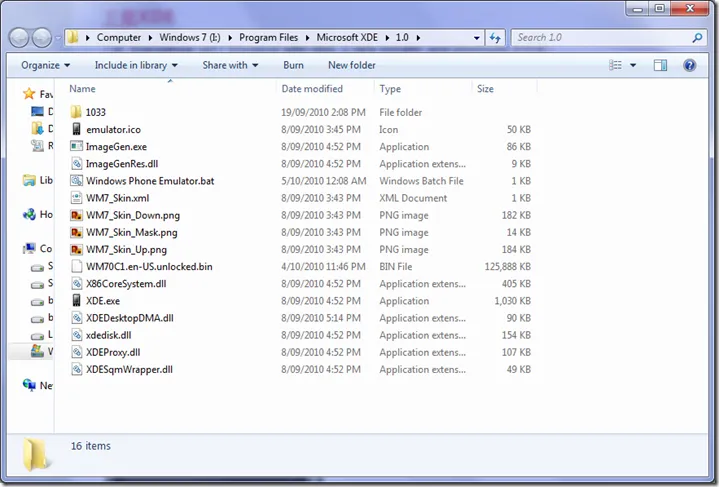Expand the arrow after Program Files breadcrumb
Image resolution: width=719 pixels, height=487 pixels.
click(x=308, y=38)
